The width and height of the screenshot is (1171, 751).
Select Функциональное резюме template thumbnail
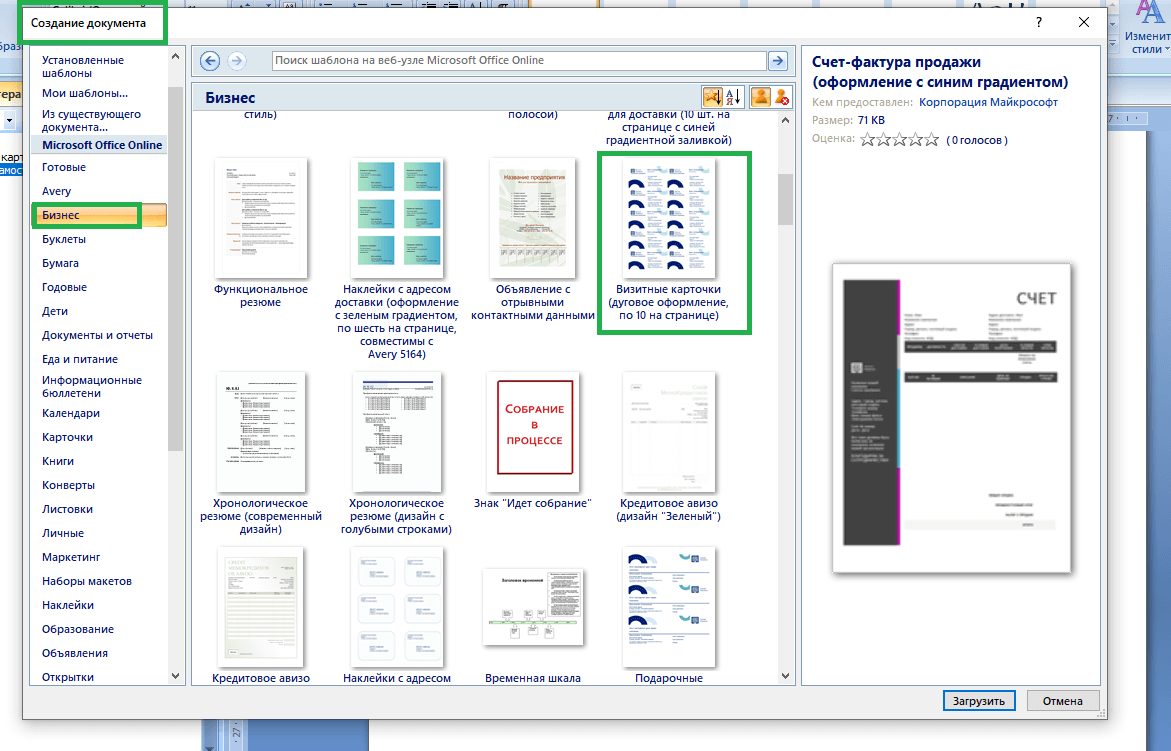[261, 219]
